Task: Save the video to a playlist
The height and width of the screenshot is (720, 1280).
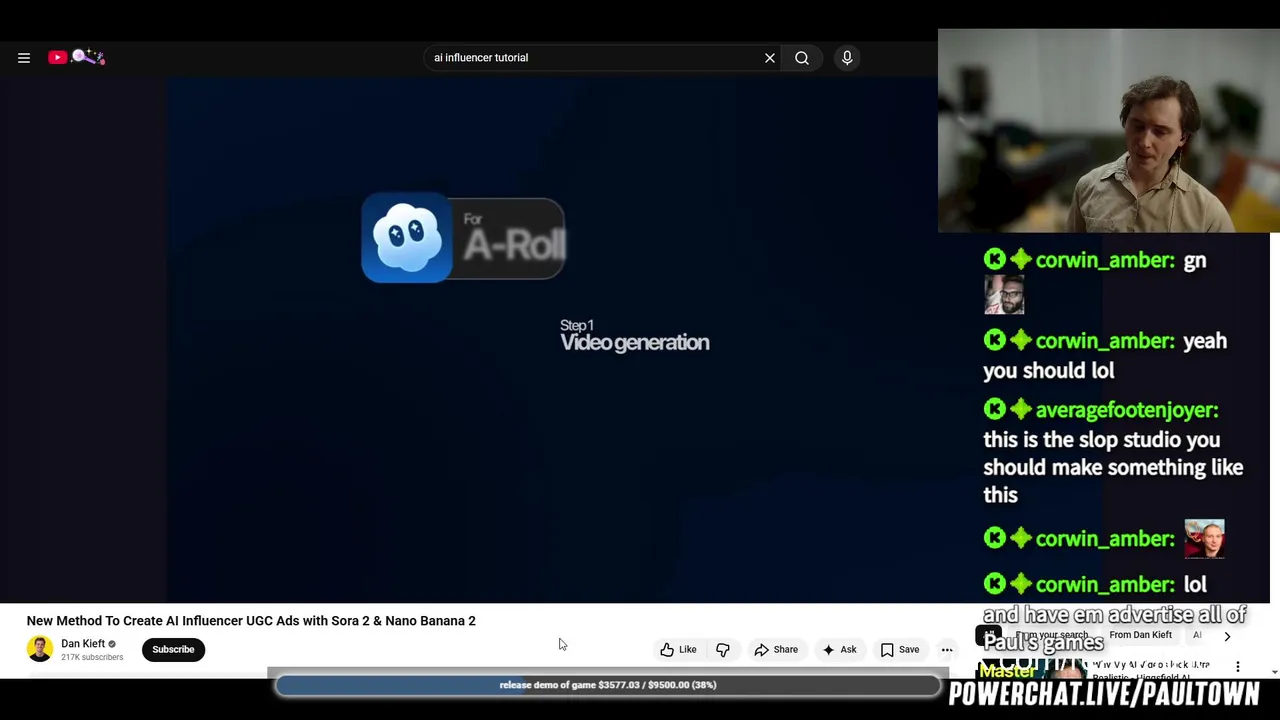Action: pos(899,650)
